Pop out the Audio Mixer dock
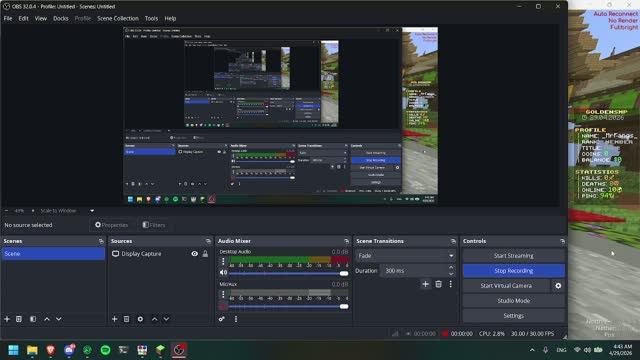This screenshot has height=360, width=640. click(347, 241)
